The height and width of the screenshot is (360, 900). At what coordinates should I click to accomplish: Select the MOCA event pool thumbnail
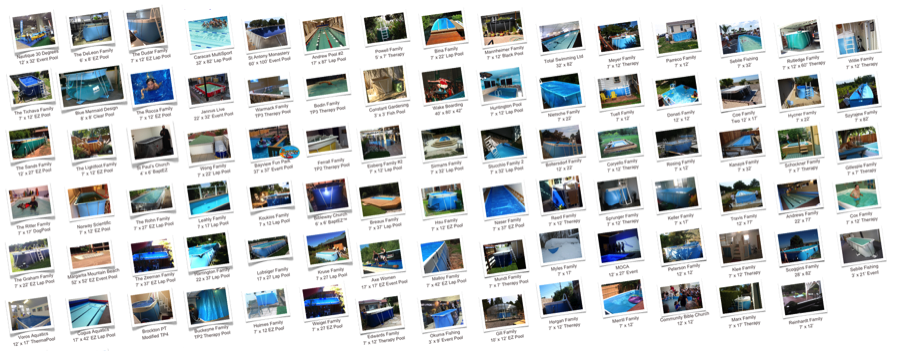point(619,246)
